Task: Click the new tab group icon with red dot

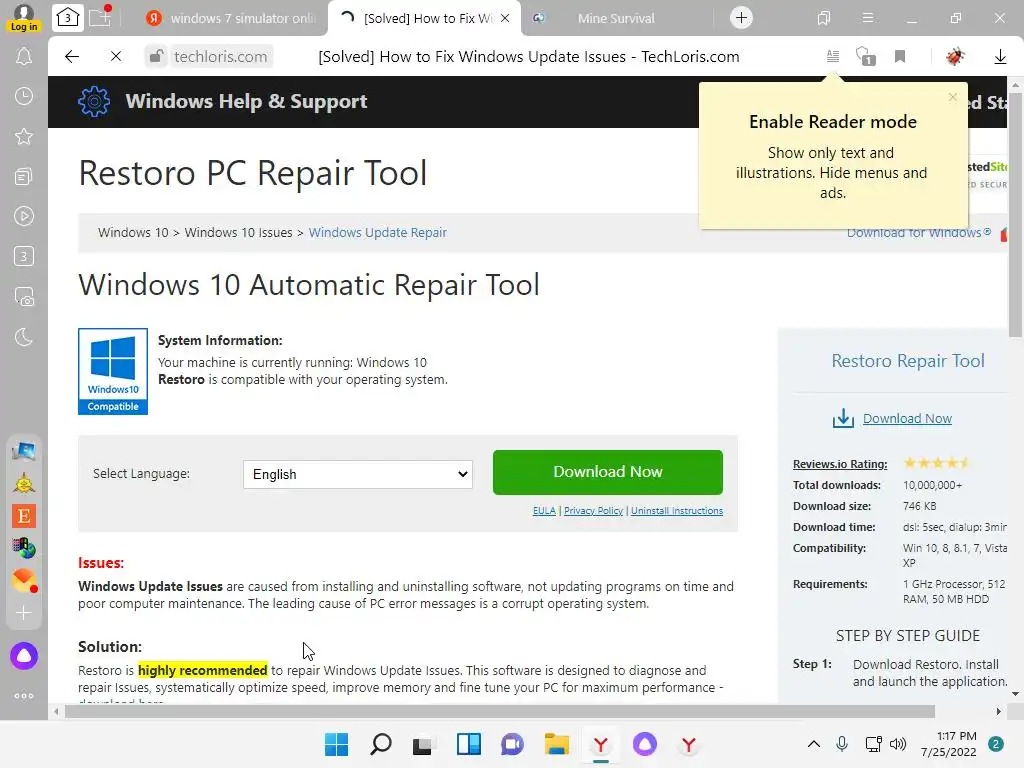Action: pos(101,17)
